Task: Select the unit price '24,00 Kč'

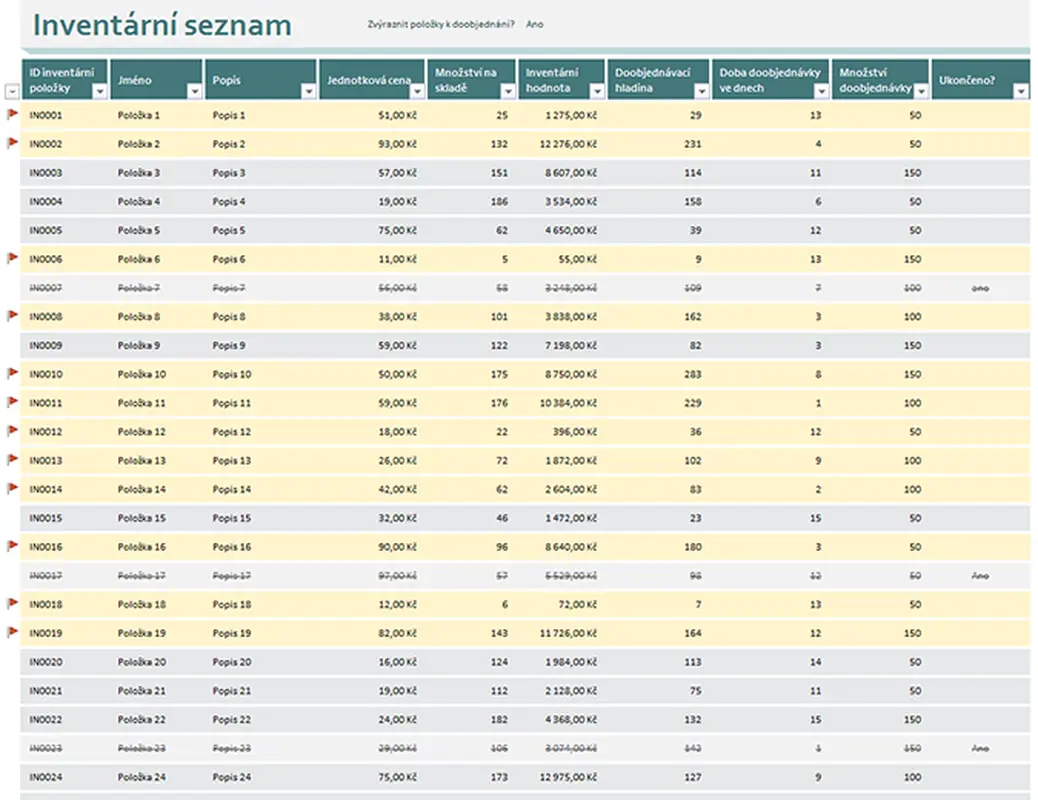Action: [x=398, y=720]
